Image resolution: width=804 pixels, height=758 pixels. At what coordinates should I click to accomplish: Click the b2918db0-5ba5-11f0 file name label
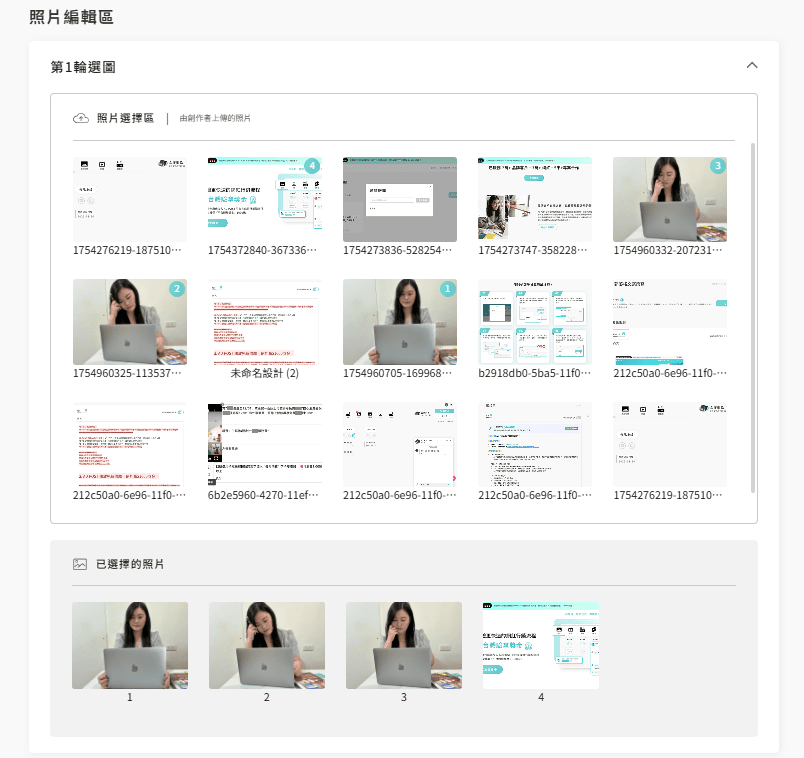[534, 373]
